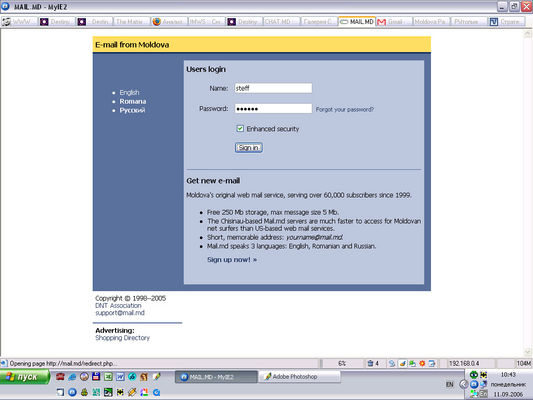Switch page language to Русский
533x400 pixels.
click(x=132, y=110)
